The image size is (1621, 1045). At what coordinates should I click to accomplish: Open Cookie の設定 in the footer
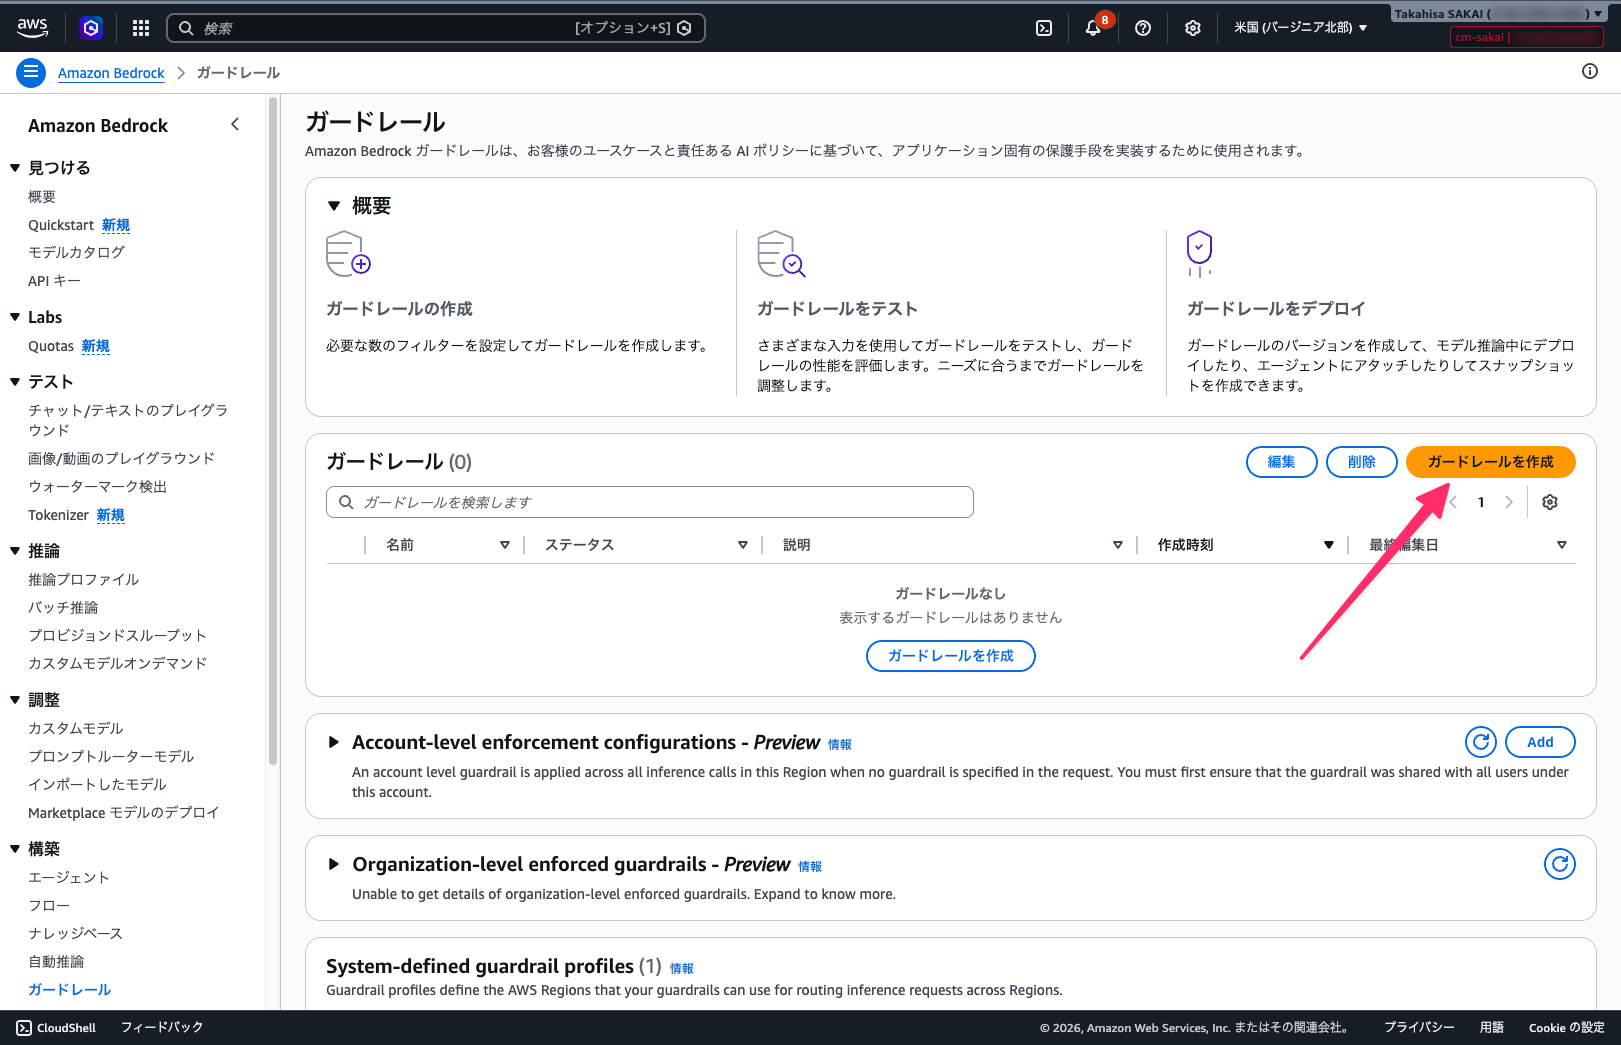(1566, 1027)
